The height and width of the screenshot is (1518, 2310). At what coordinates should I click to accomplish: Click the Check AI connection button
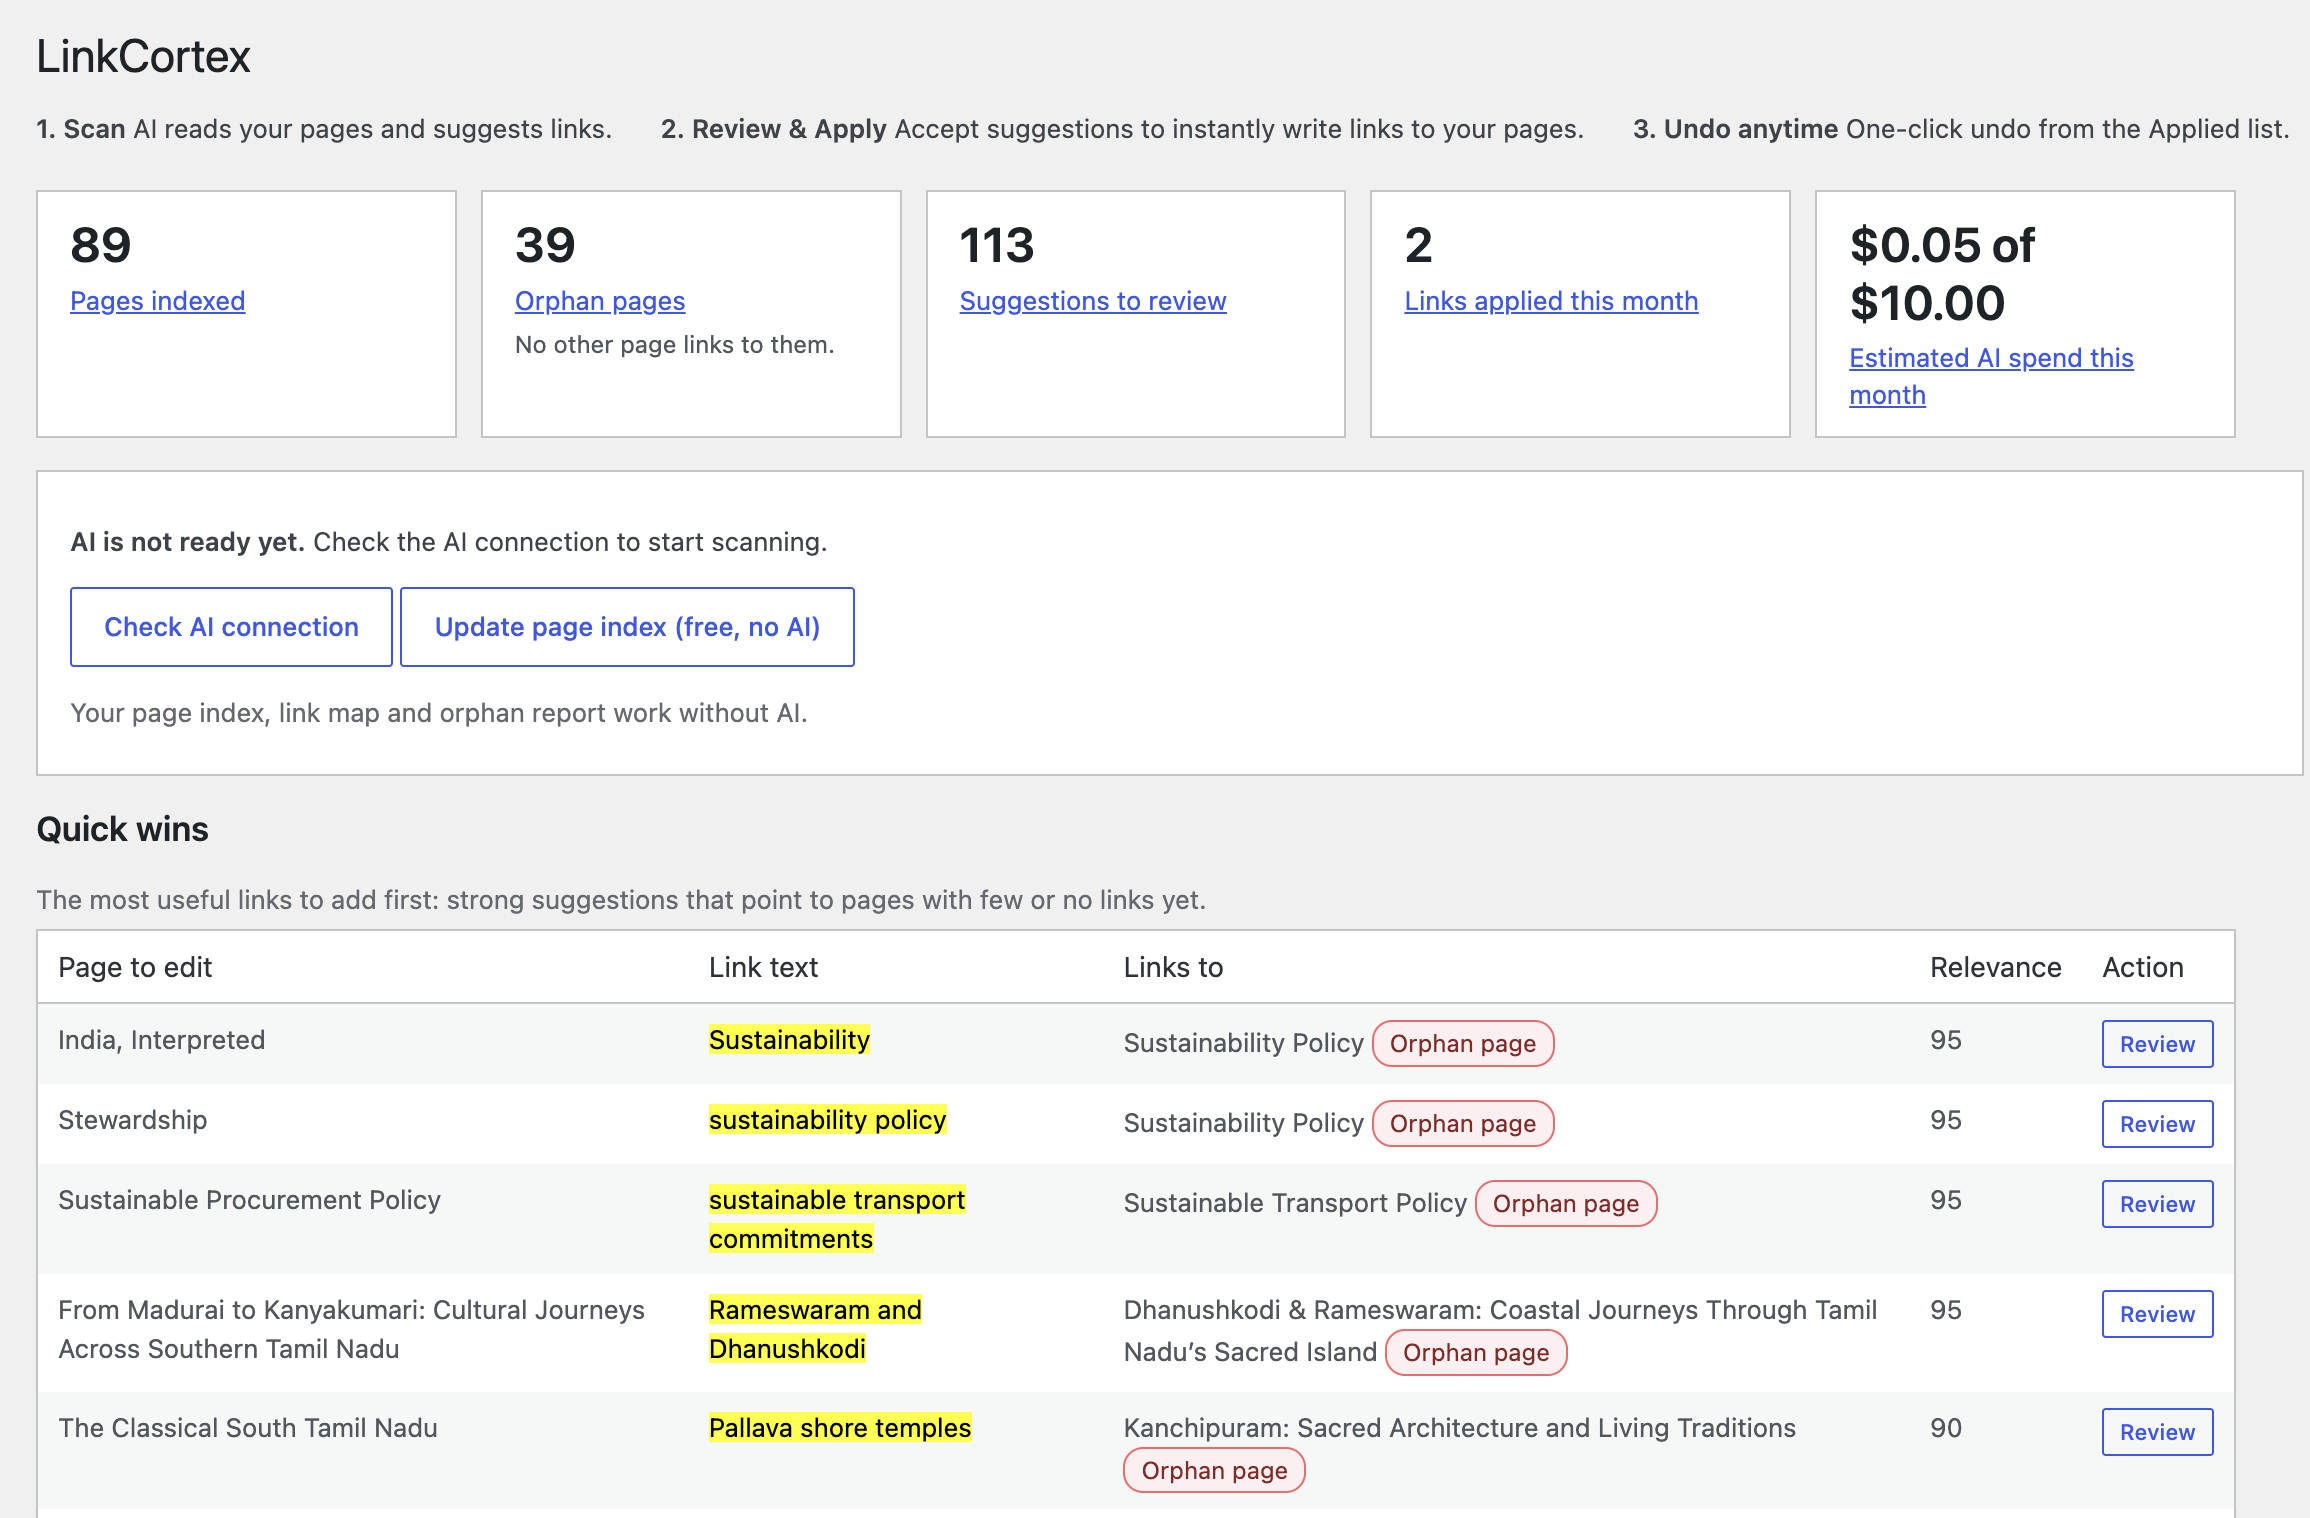[x=231, y=627]
